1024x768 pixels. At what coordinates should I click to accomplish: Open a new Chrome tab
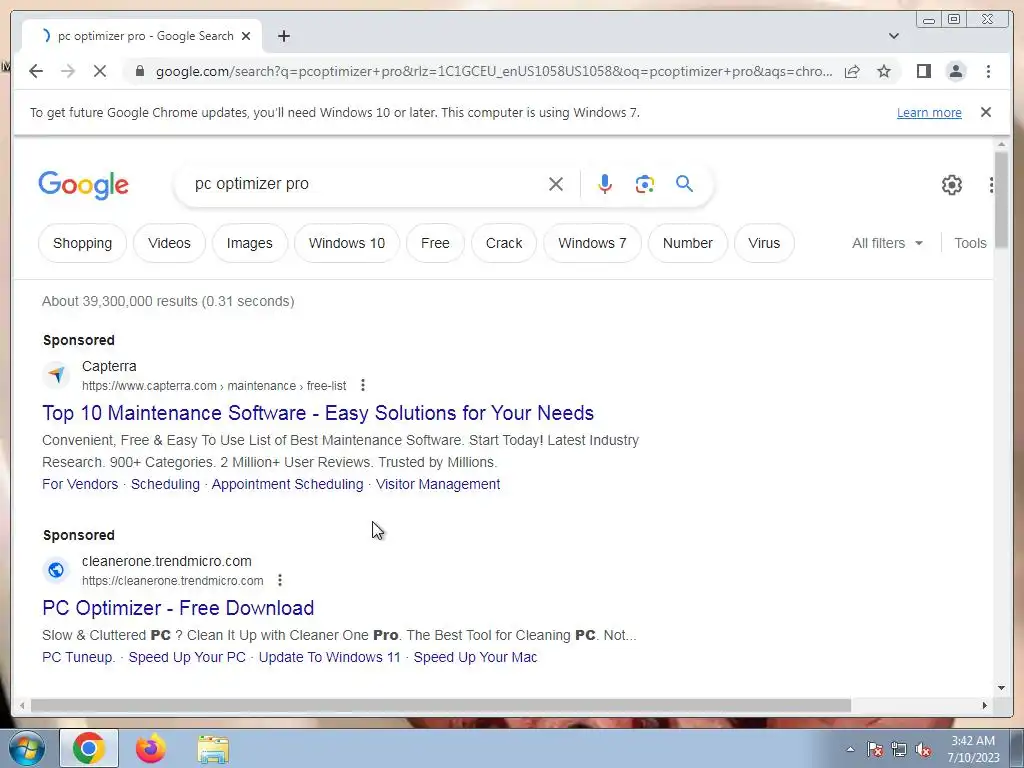pos(283,37)
